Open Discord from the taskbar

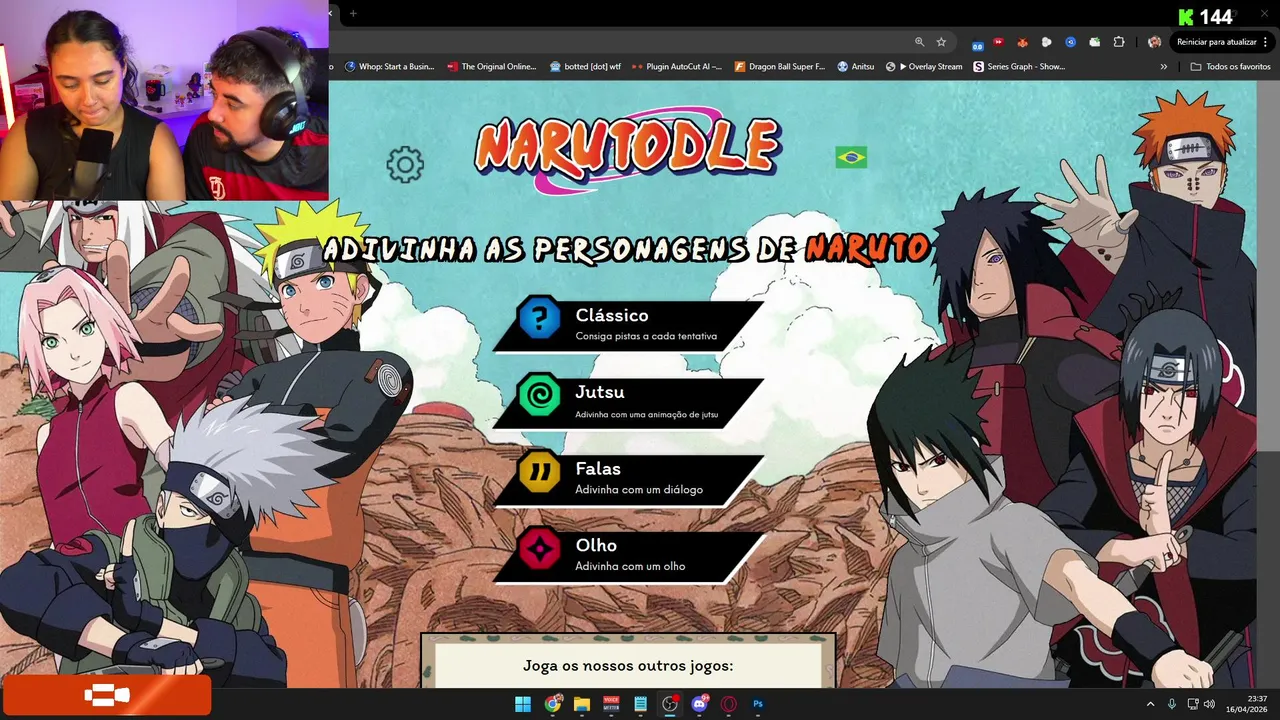click(x=699, y=704)
